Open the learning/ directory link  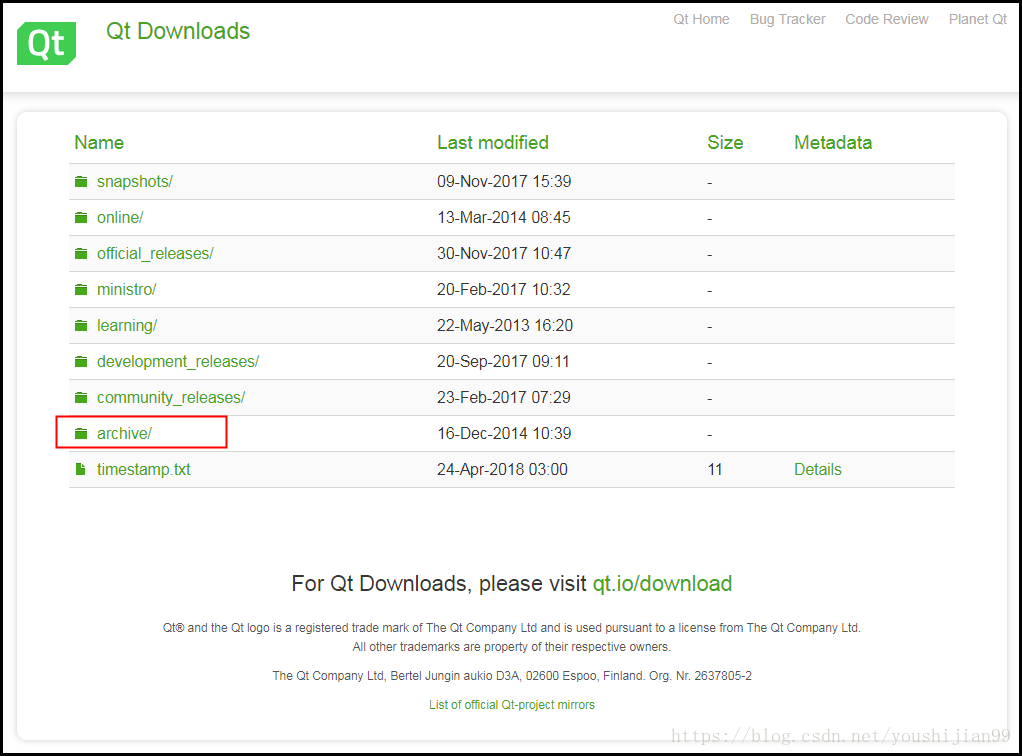(127, 325)
